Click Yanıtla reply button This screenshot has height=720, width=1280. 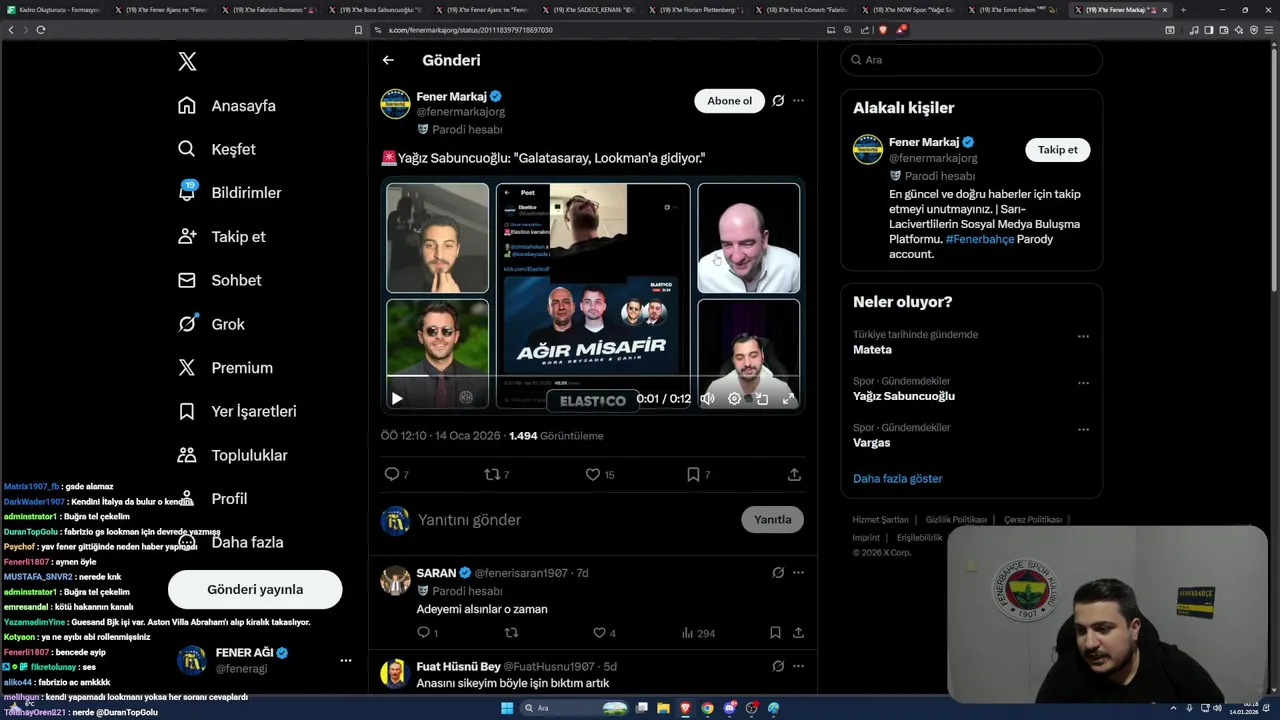coord(772,520)
